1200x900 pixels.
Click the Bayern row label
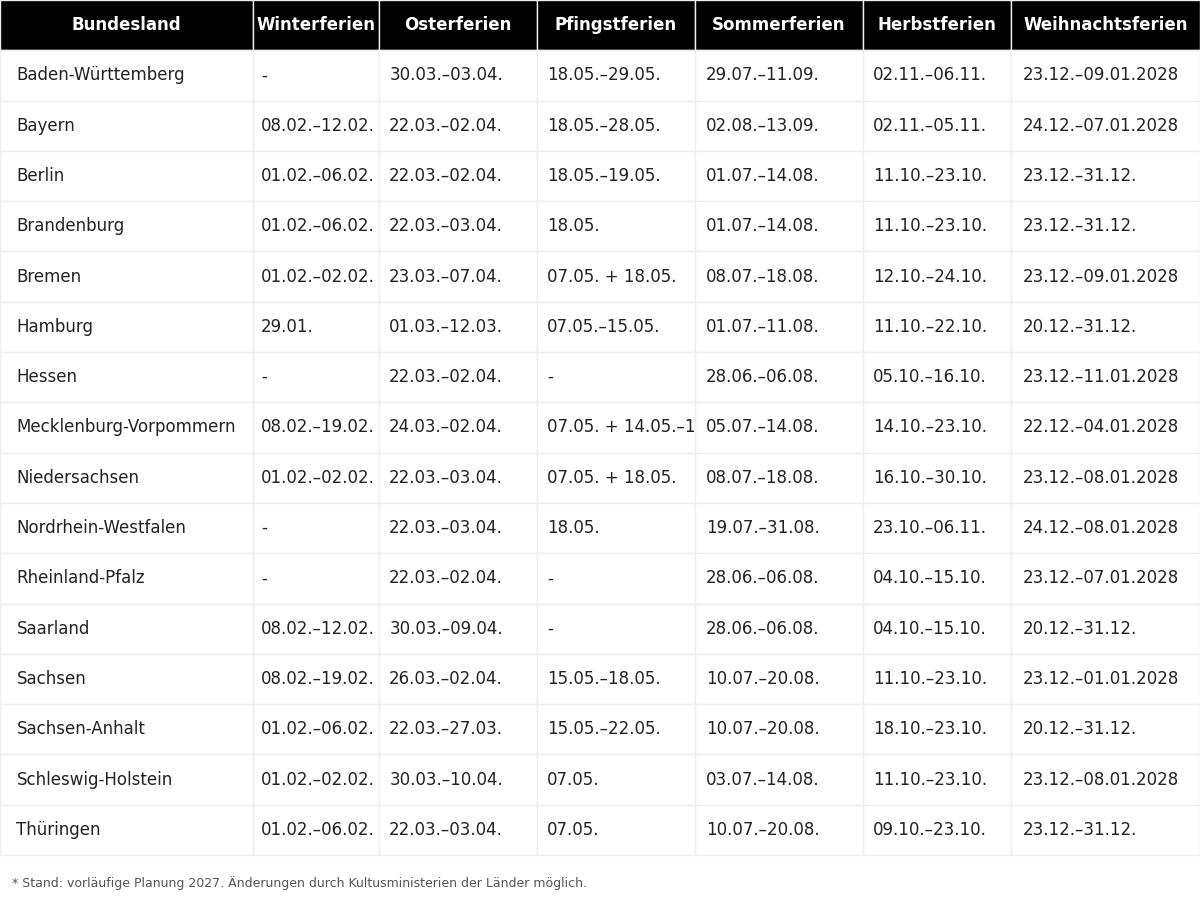pos(46,126)
